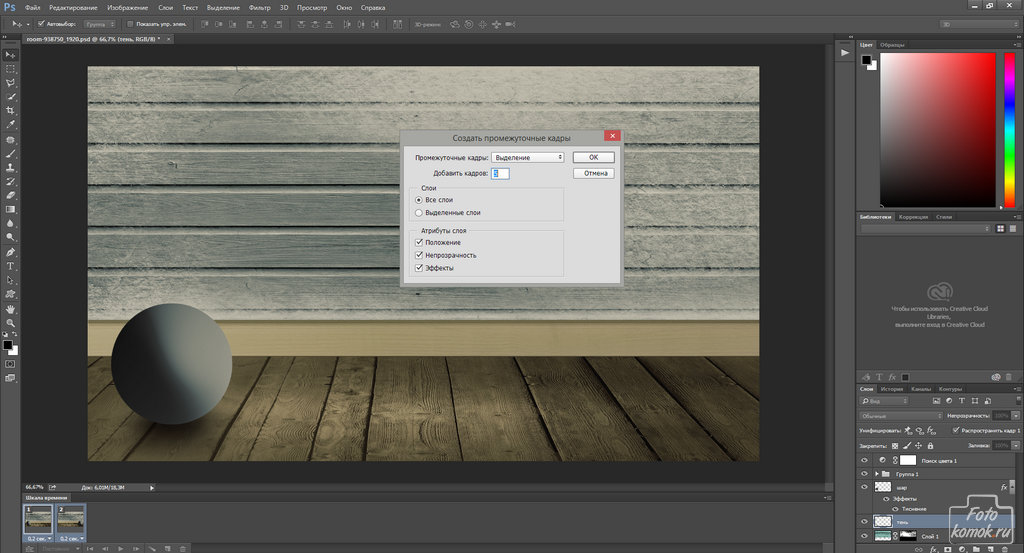This screenshot has width=1024, height=553.
Task: Select the Hand tool
Action: (10, 309)
